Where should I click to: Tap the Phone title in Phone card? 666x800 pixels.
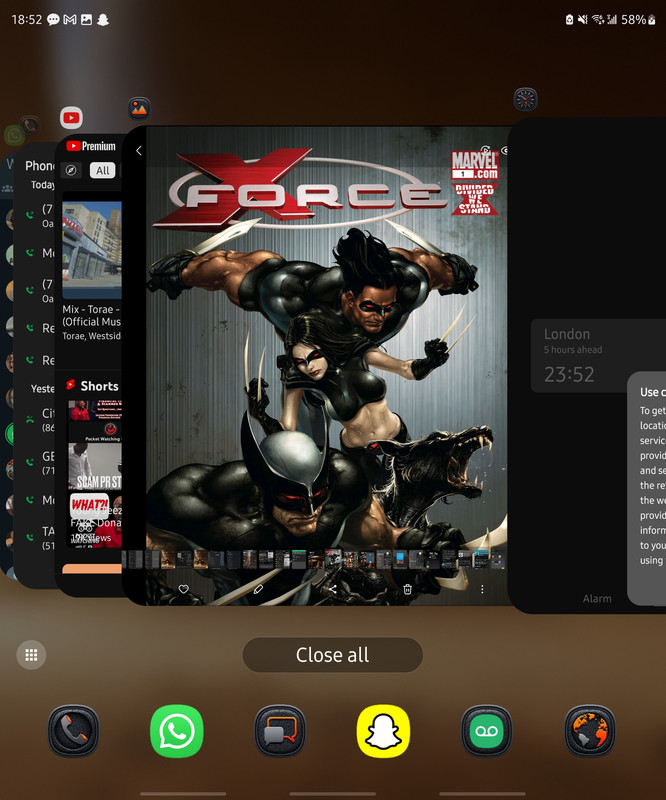pos(40,166)
